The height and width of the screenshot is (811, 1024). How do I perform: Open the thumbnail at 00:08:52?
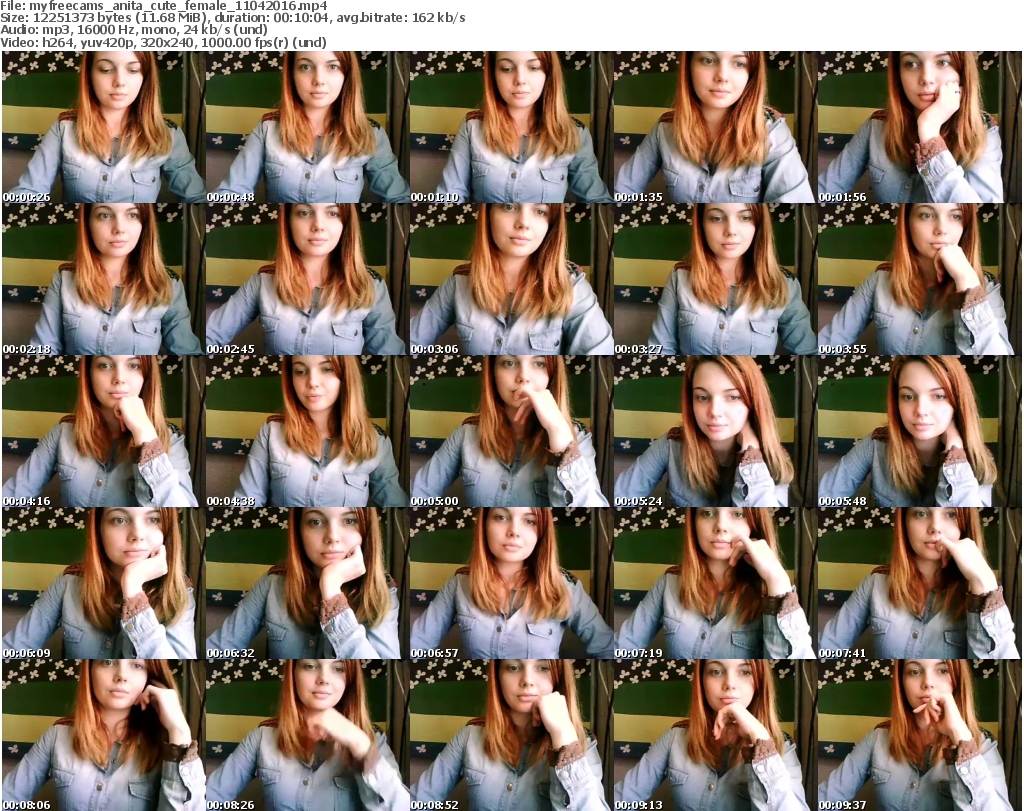pos(511,735)
